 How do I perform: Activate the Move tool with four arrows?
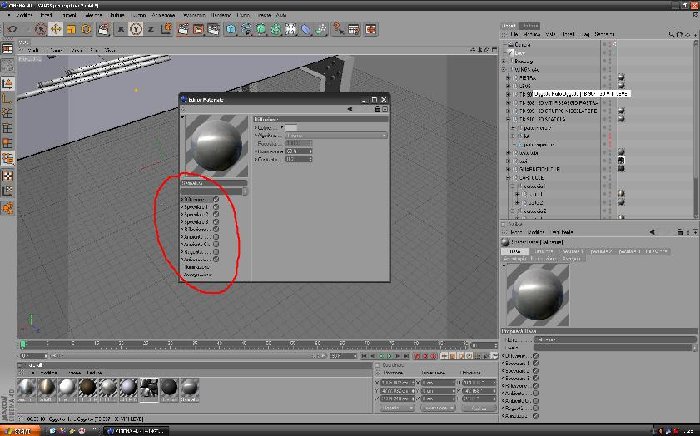[x=56, y=29]
